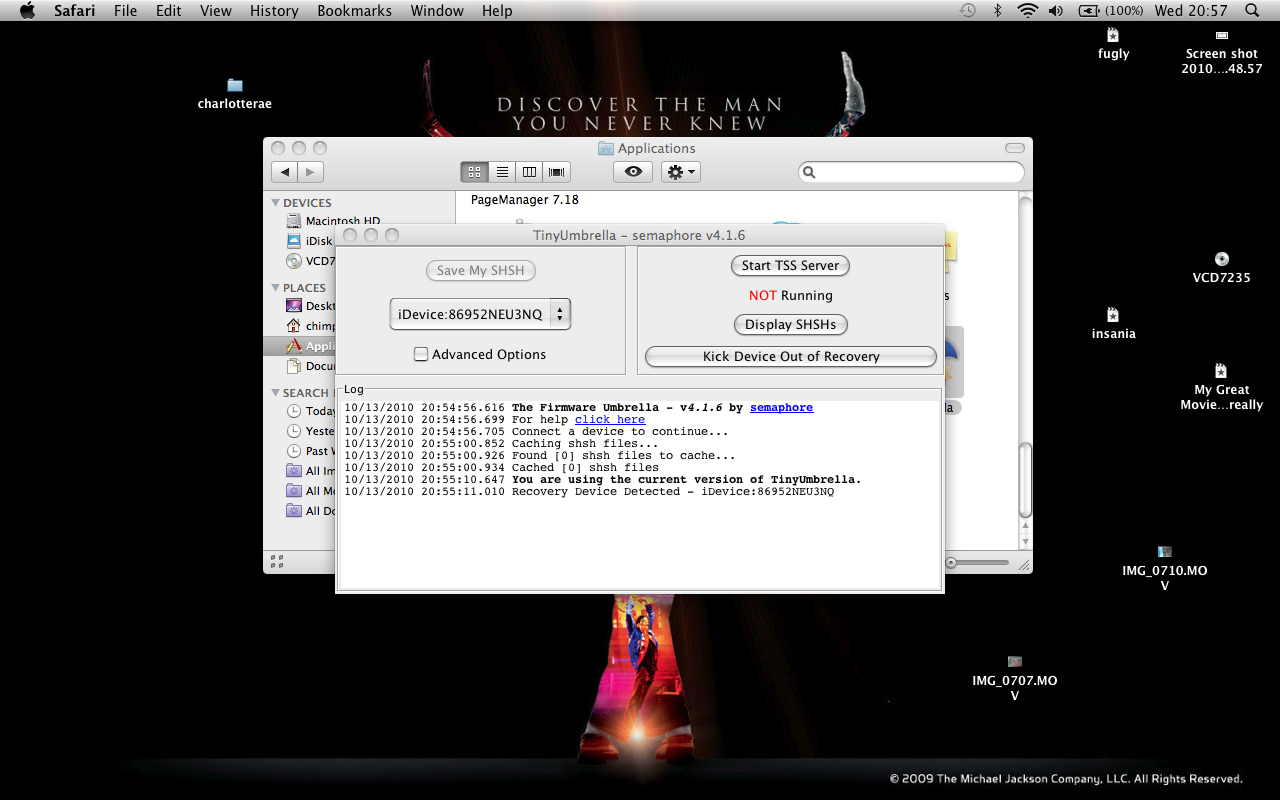This screenshot has height=800, width=1280.
Task: Click the Finder window vertical scrollbar
Action: (1024, 481)
